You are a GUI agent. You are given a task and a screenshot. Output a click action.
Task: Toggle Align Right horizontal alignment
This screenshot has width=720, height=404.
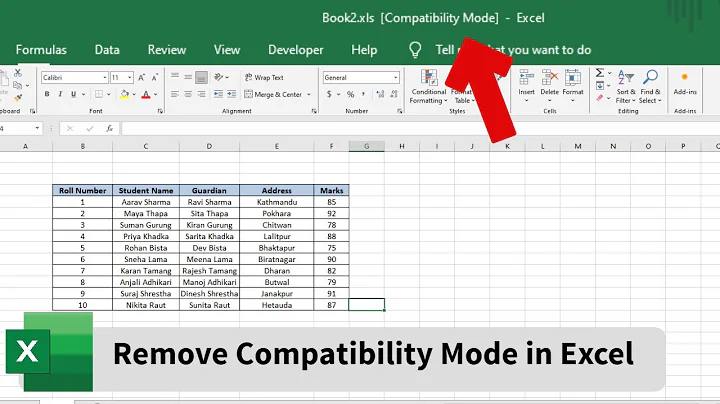click(201, 94)
